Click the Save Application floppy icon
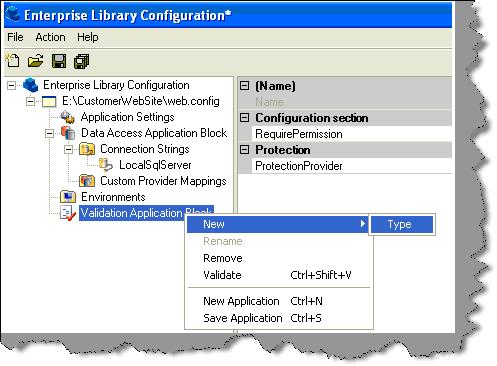Image resolution: width=497 pixels, height=366 pixels. click(59, 61)
